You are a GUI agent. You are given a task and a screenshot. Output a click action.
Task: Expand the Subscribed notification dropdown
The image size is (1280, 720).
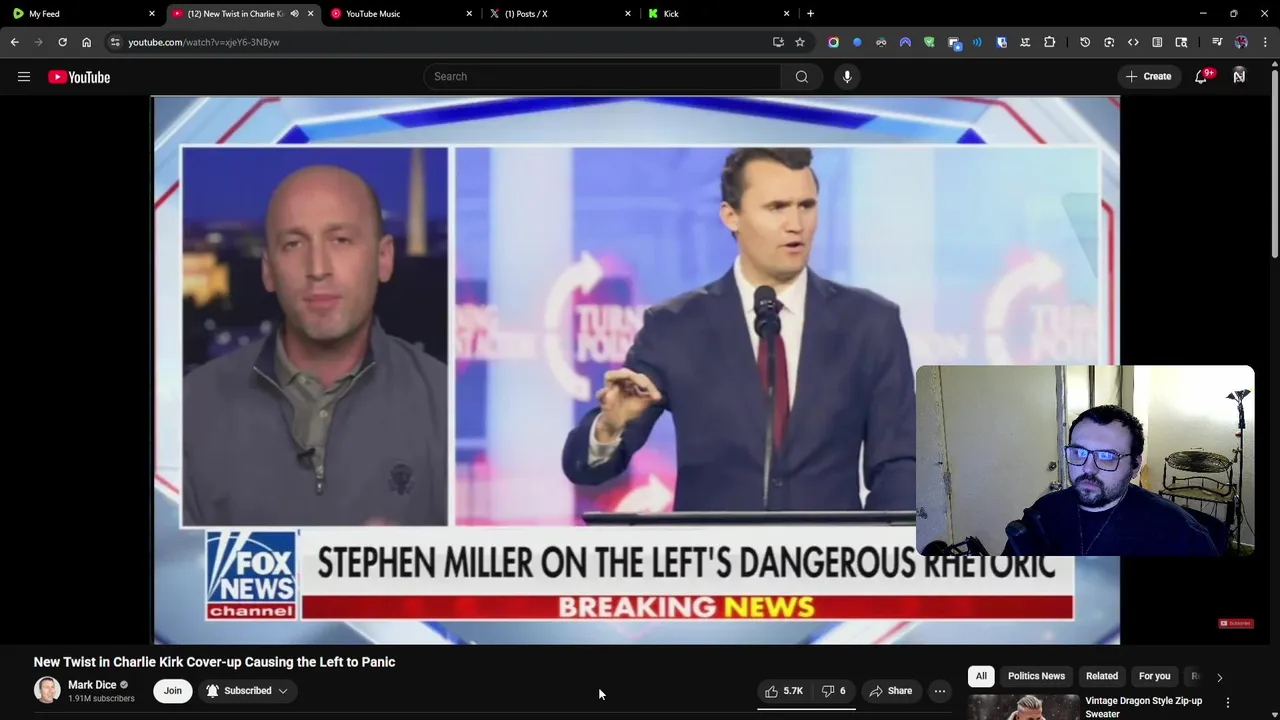(x=247, y=691)
